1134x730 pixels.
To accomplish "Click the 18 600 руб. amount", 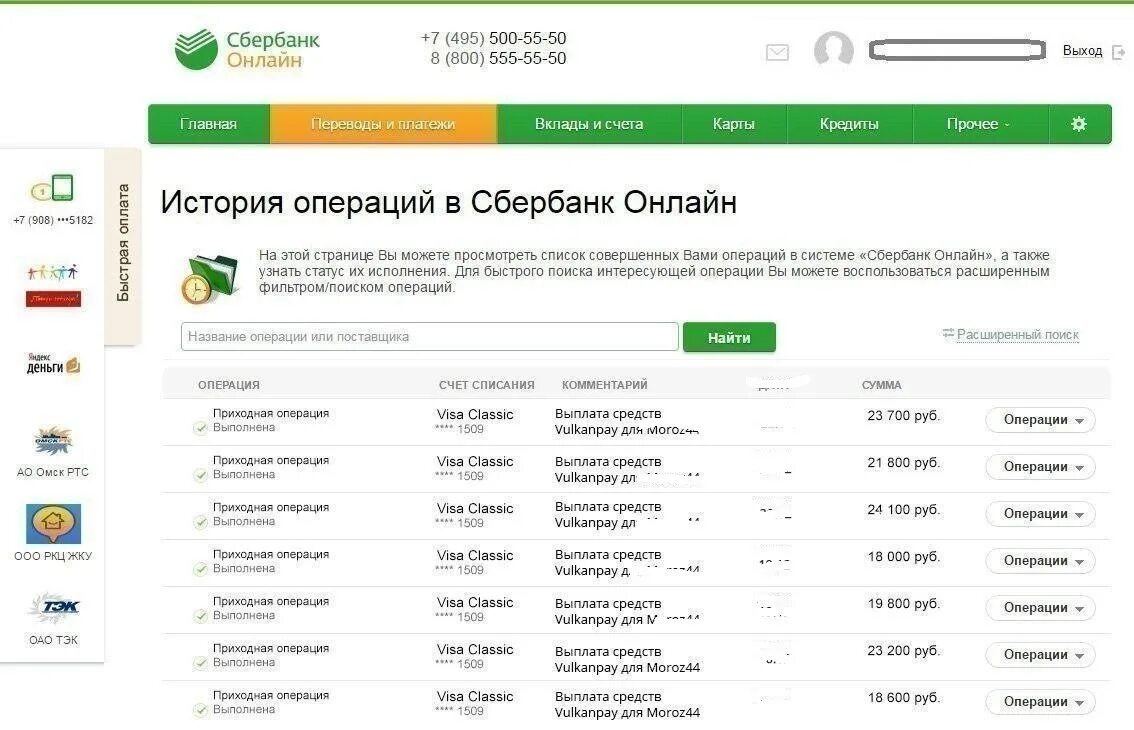I will [903, 698].
